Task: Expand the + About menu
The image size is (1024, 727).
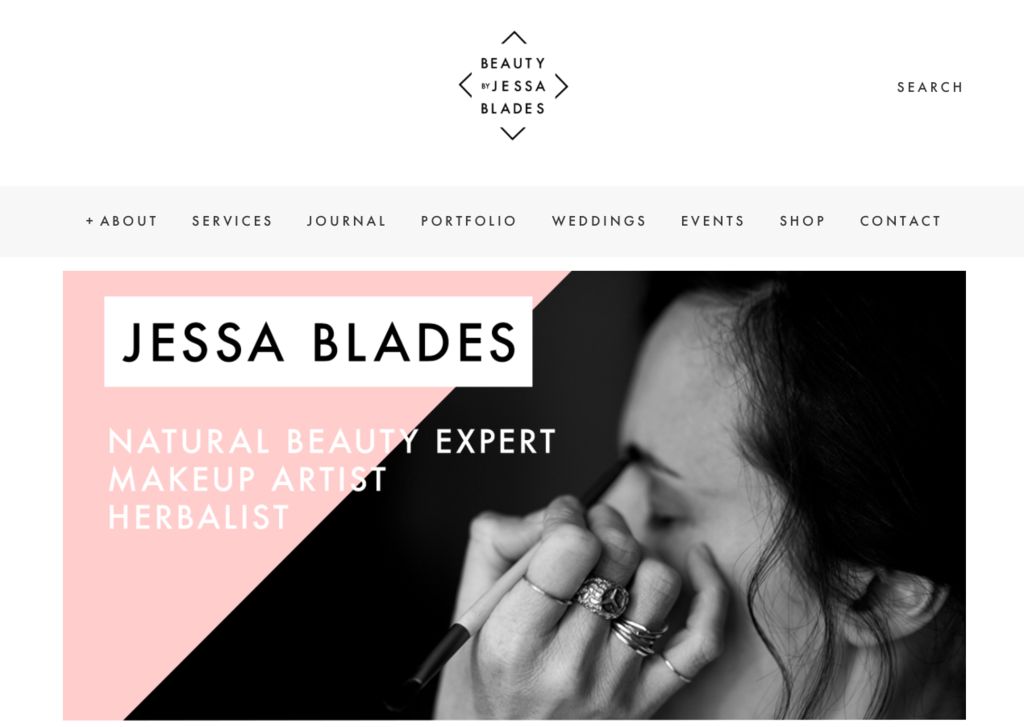Action: 121,221
